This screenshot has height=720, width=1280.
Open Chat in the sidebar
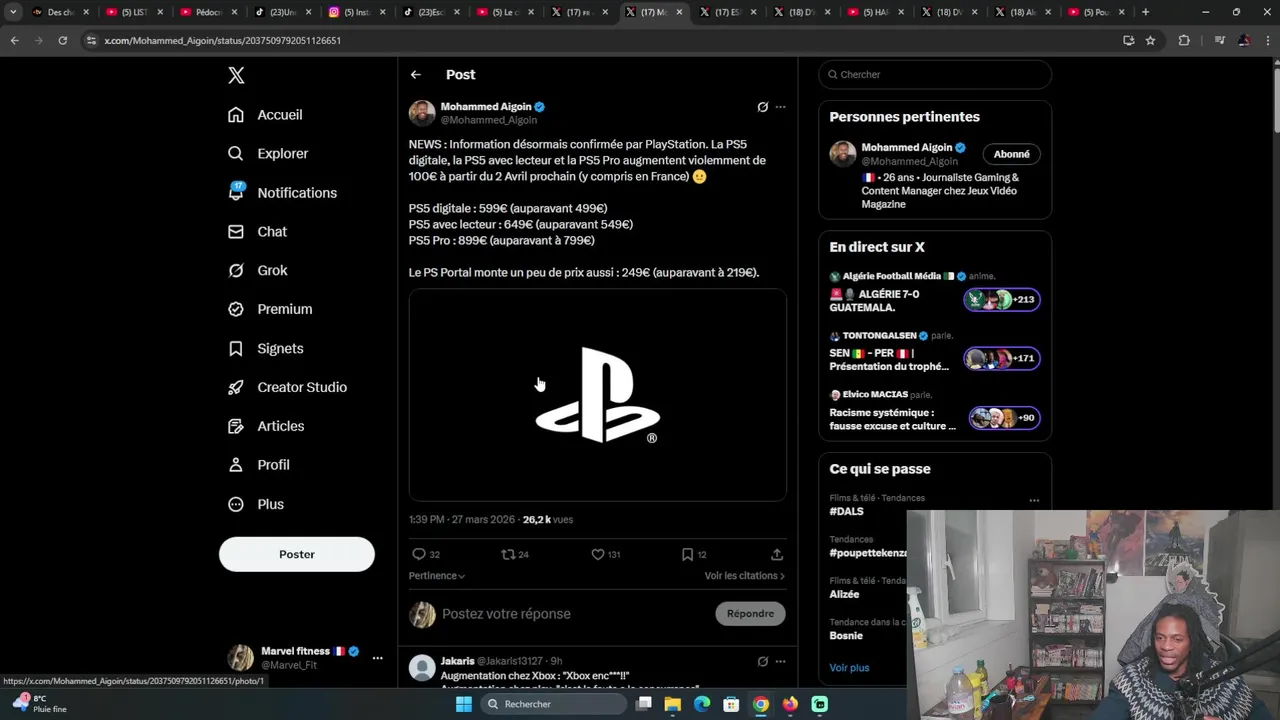(x=257, y=232)
